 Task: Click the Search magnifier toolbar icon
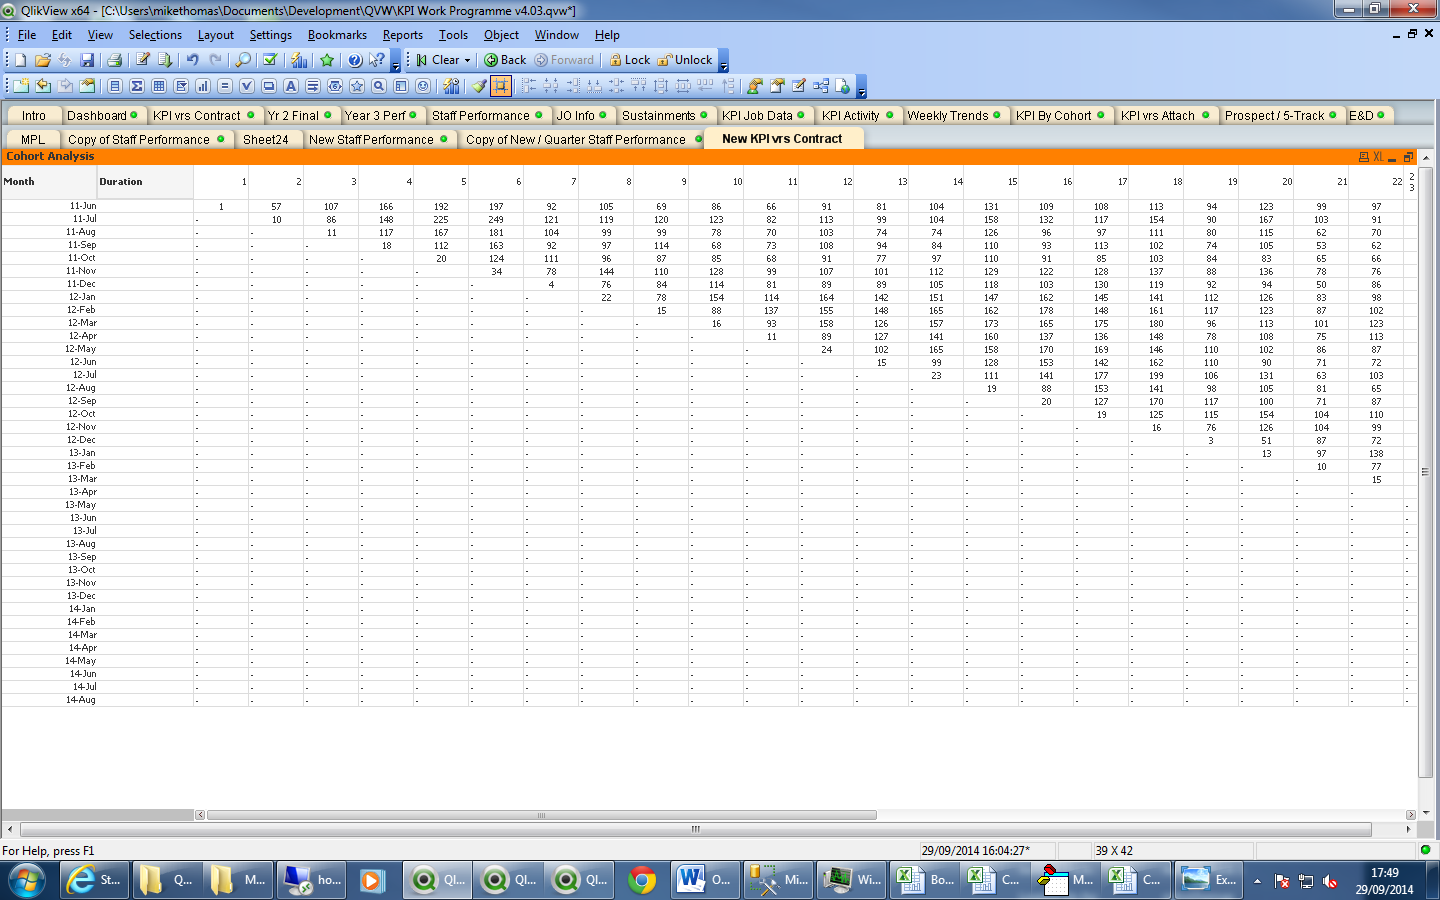point(243,60)
